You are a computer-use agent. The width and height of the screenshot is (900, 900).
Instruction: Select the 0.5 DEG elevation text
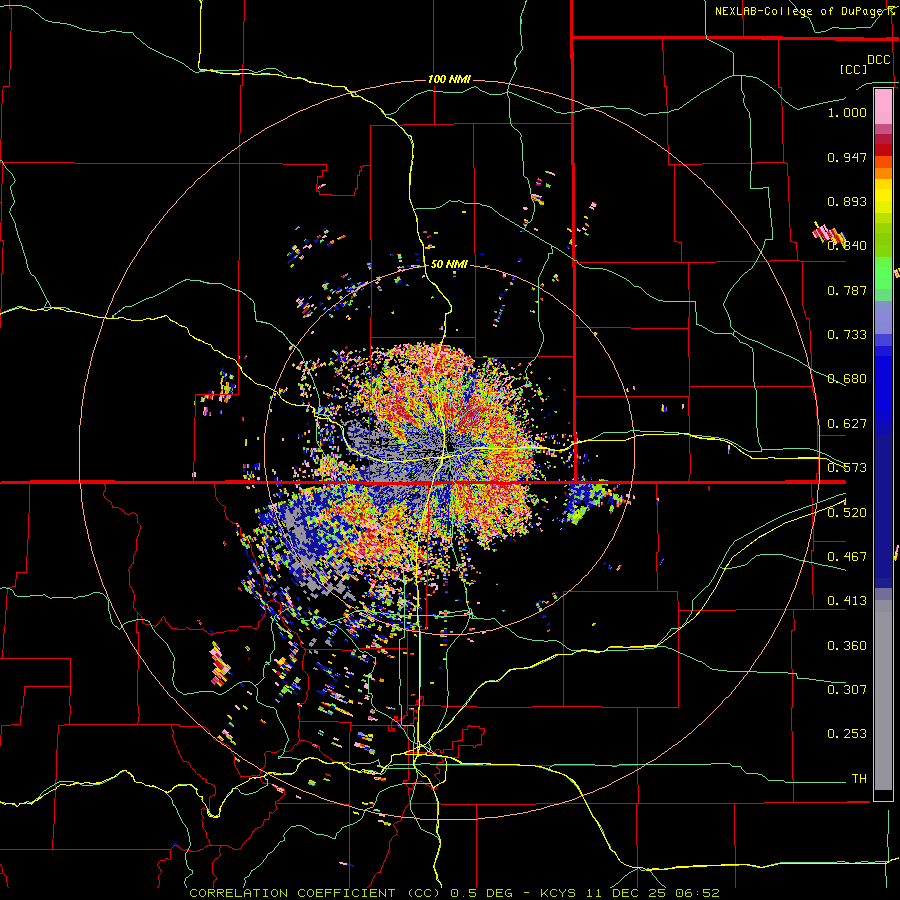pyautogui.click(x=480, y=893)
